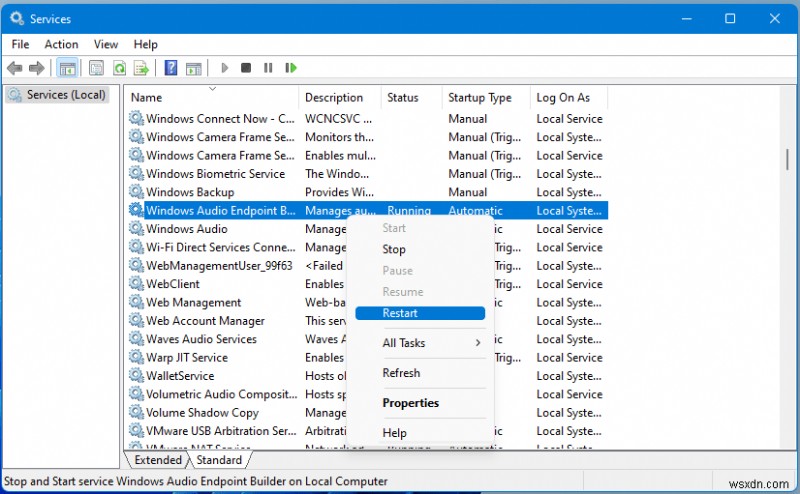Click the vertical scrollbar thumb of services list

(787, 159)
